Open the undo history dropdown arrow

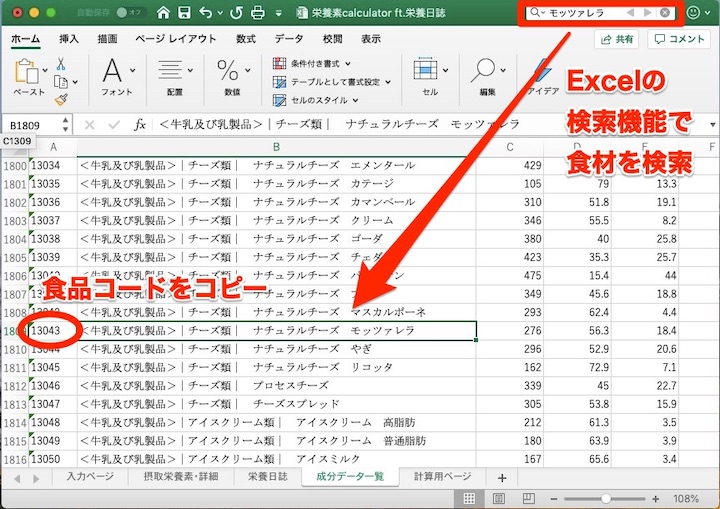220,13
